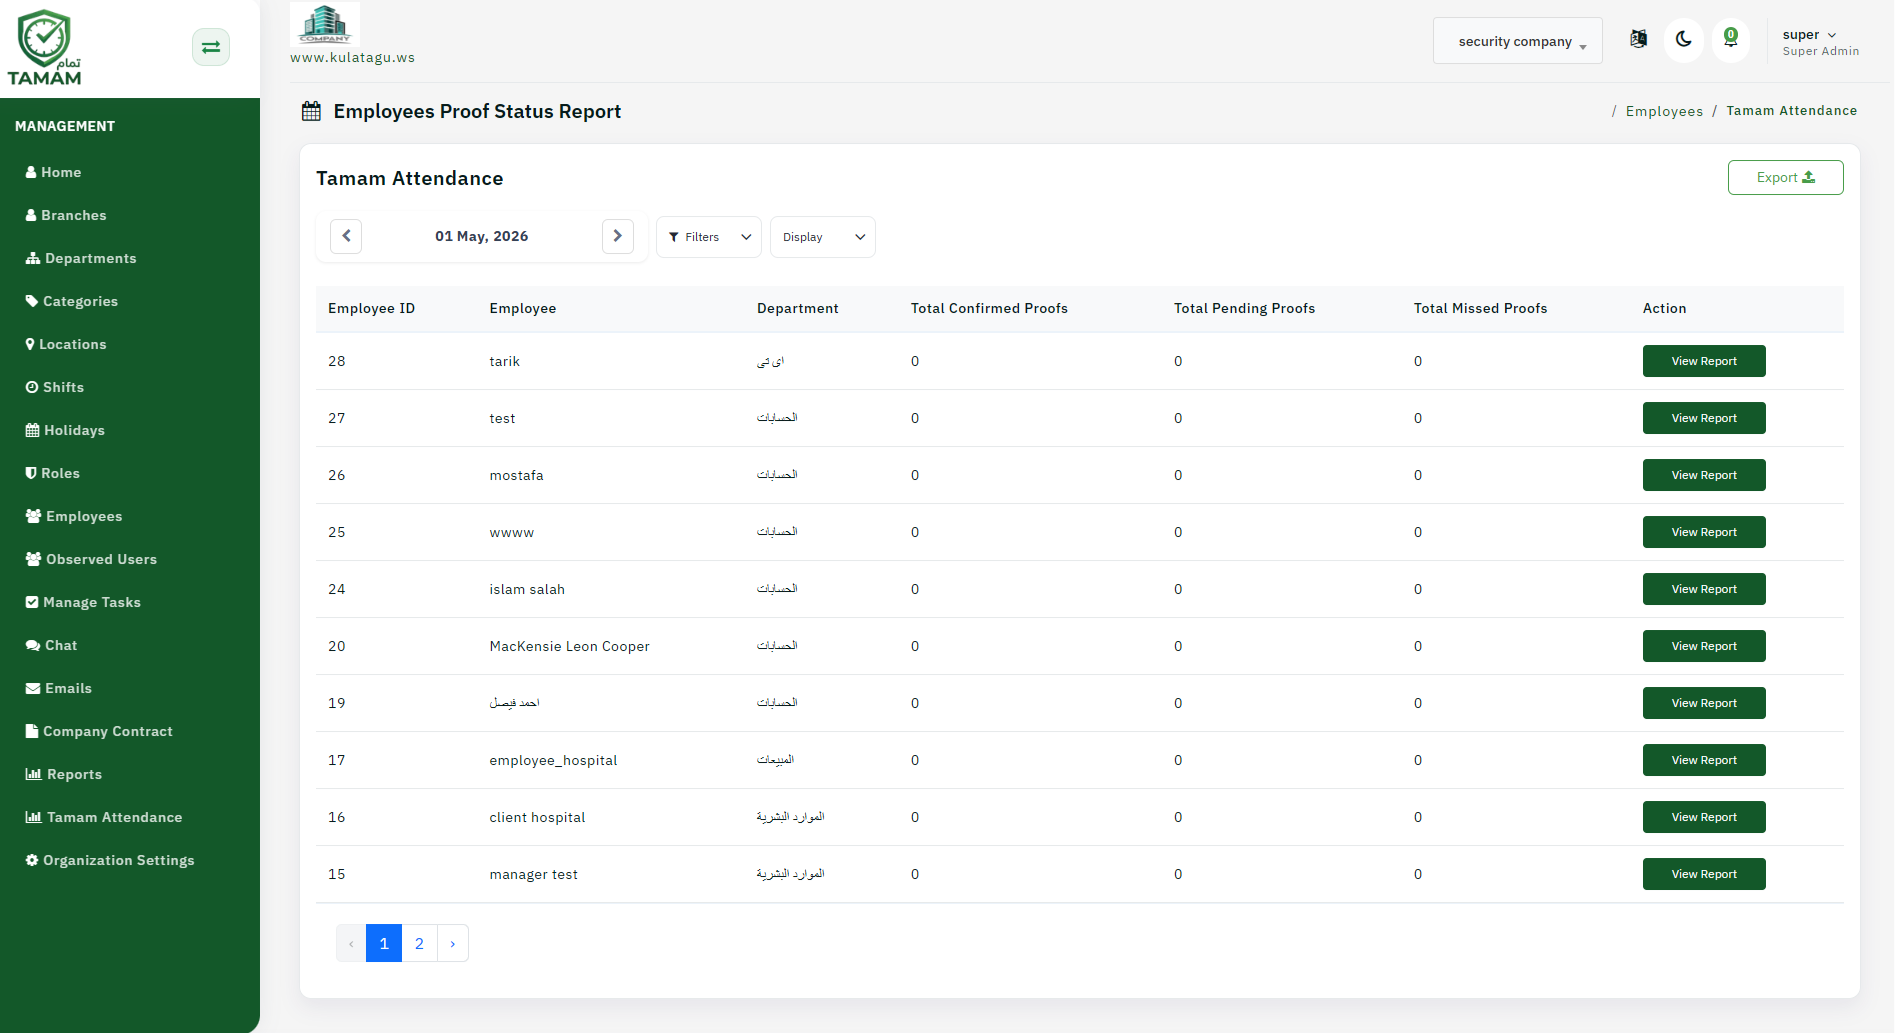The image size is (1895, 1034).
Task: View Report for employee tarik
Action: click(x=1704, y=361)
